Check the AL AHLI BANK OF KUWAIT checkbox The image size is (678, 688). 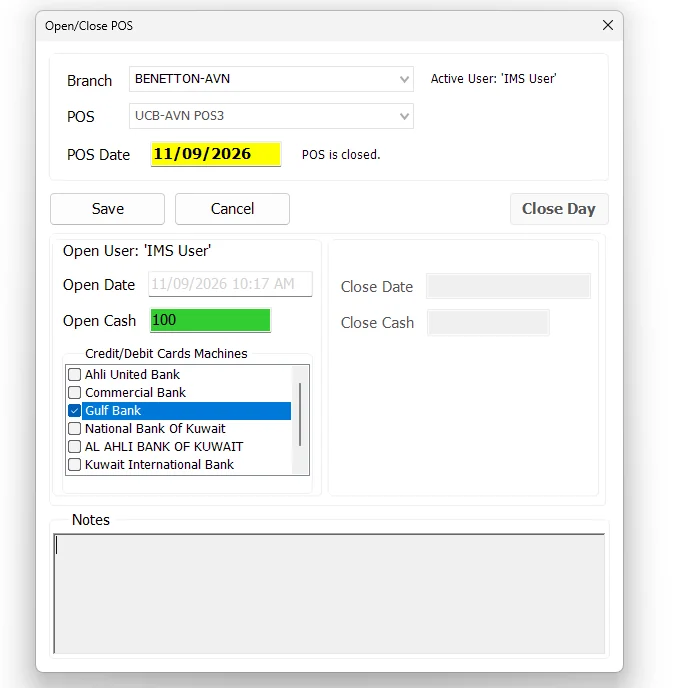[x=75, y=447]
